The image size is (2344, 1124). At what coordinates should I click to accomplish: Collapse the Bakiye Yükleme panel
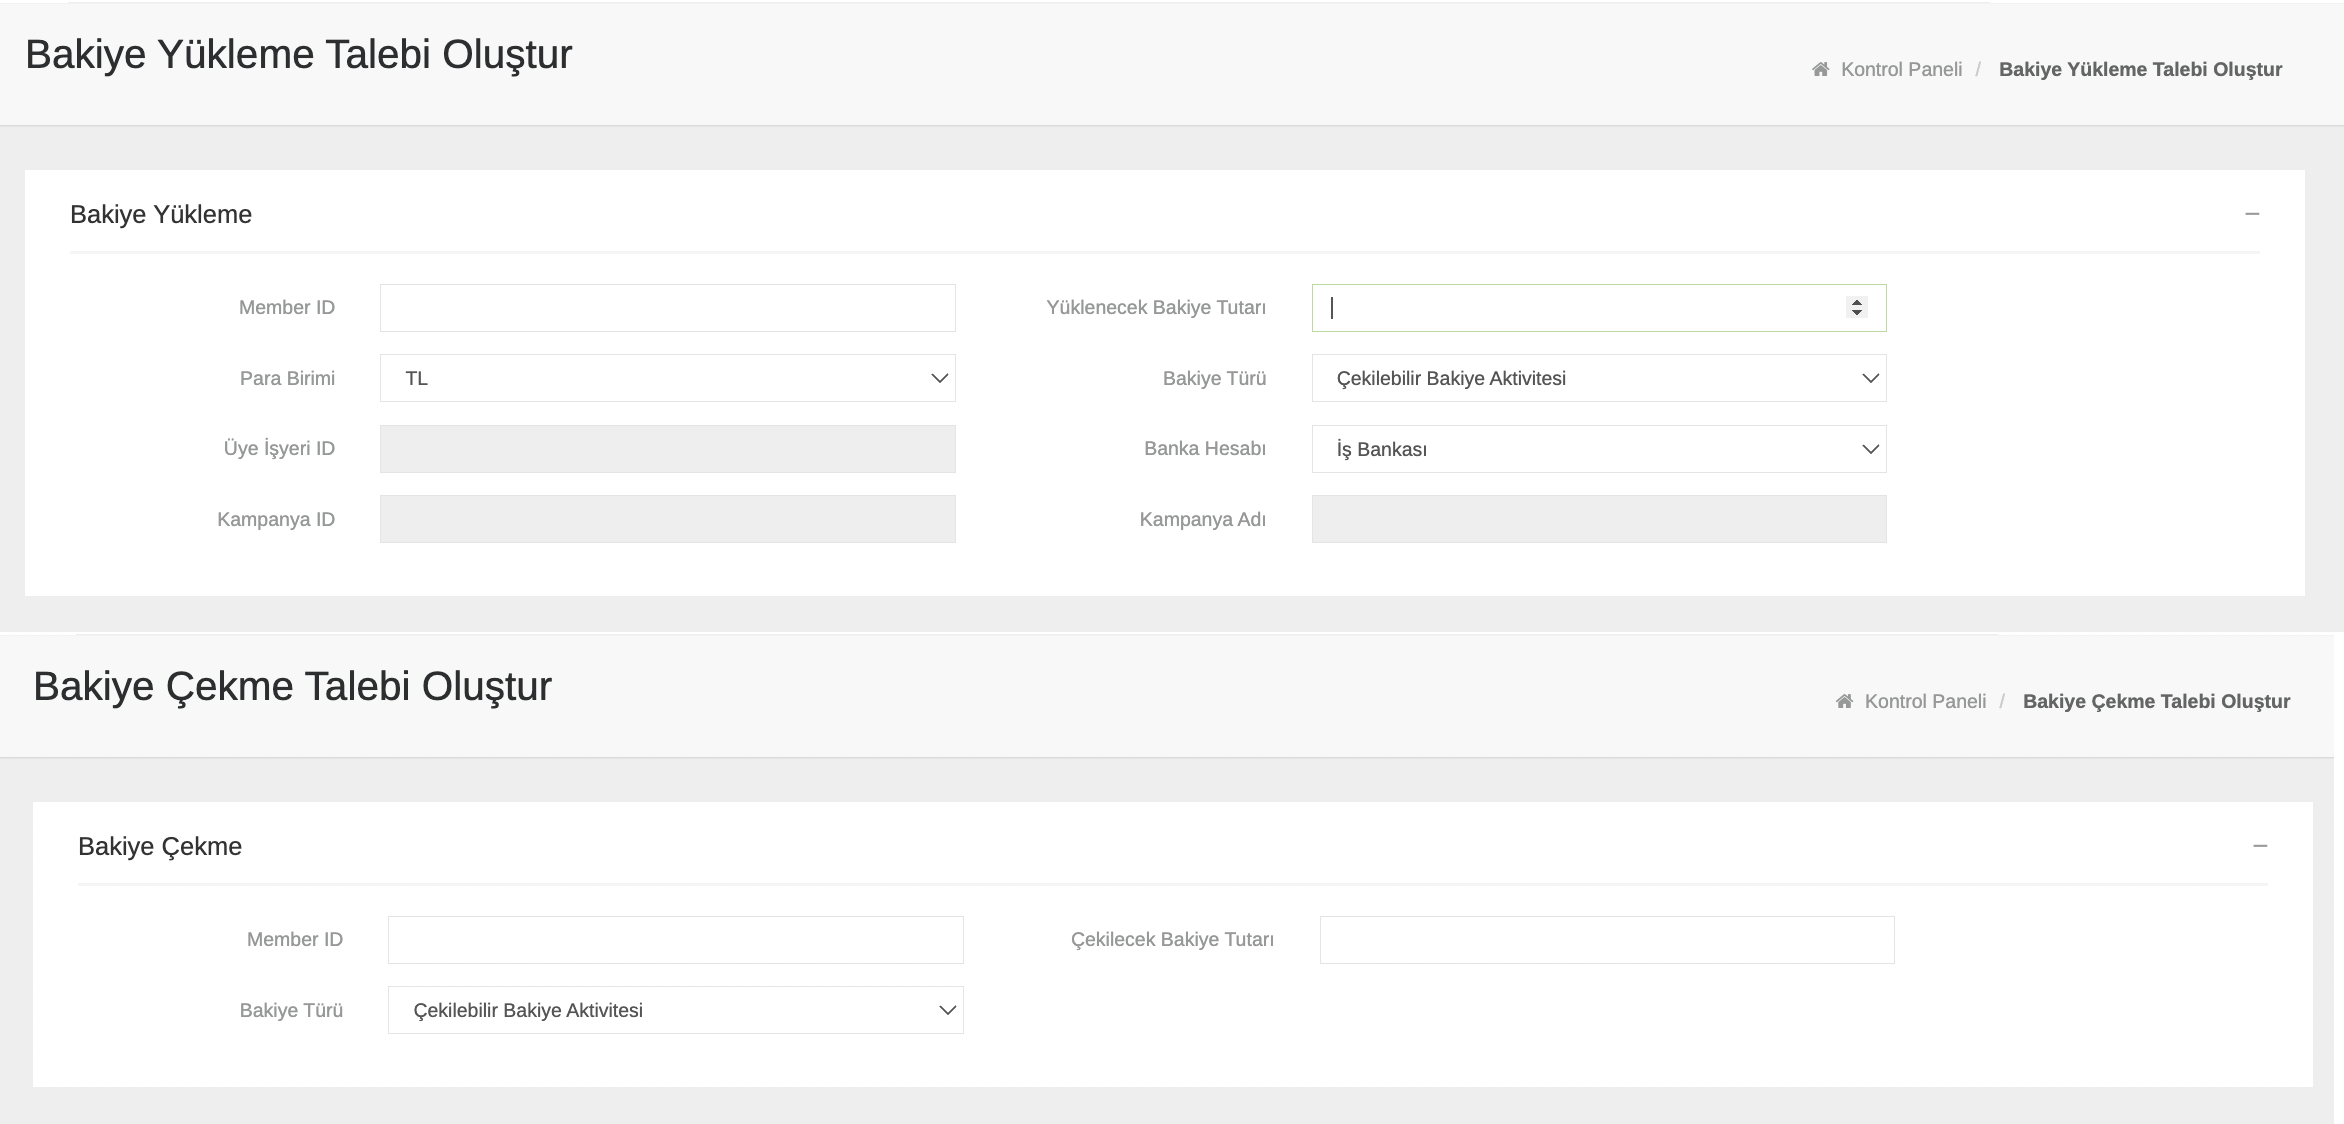click(2252, 214)
